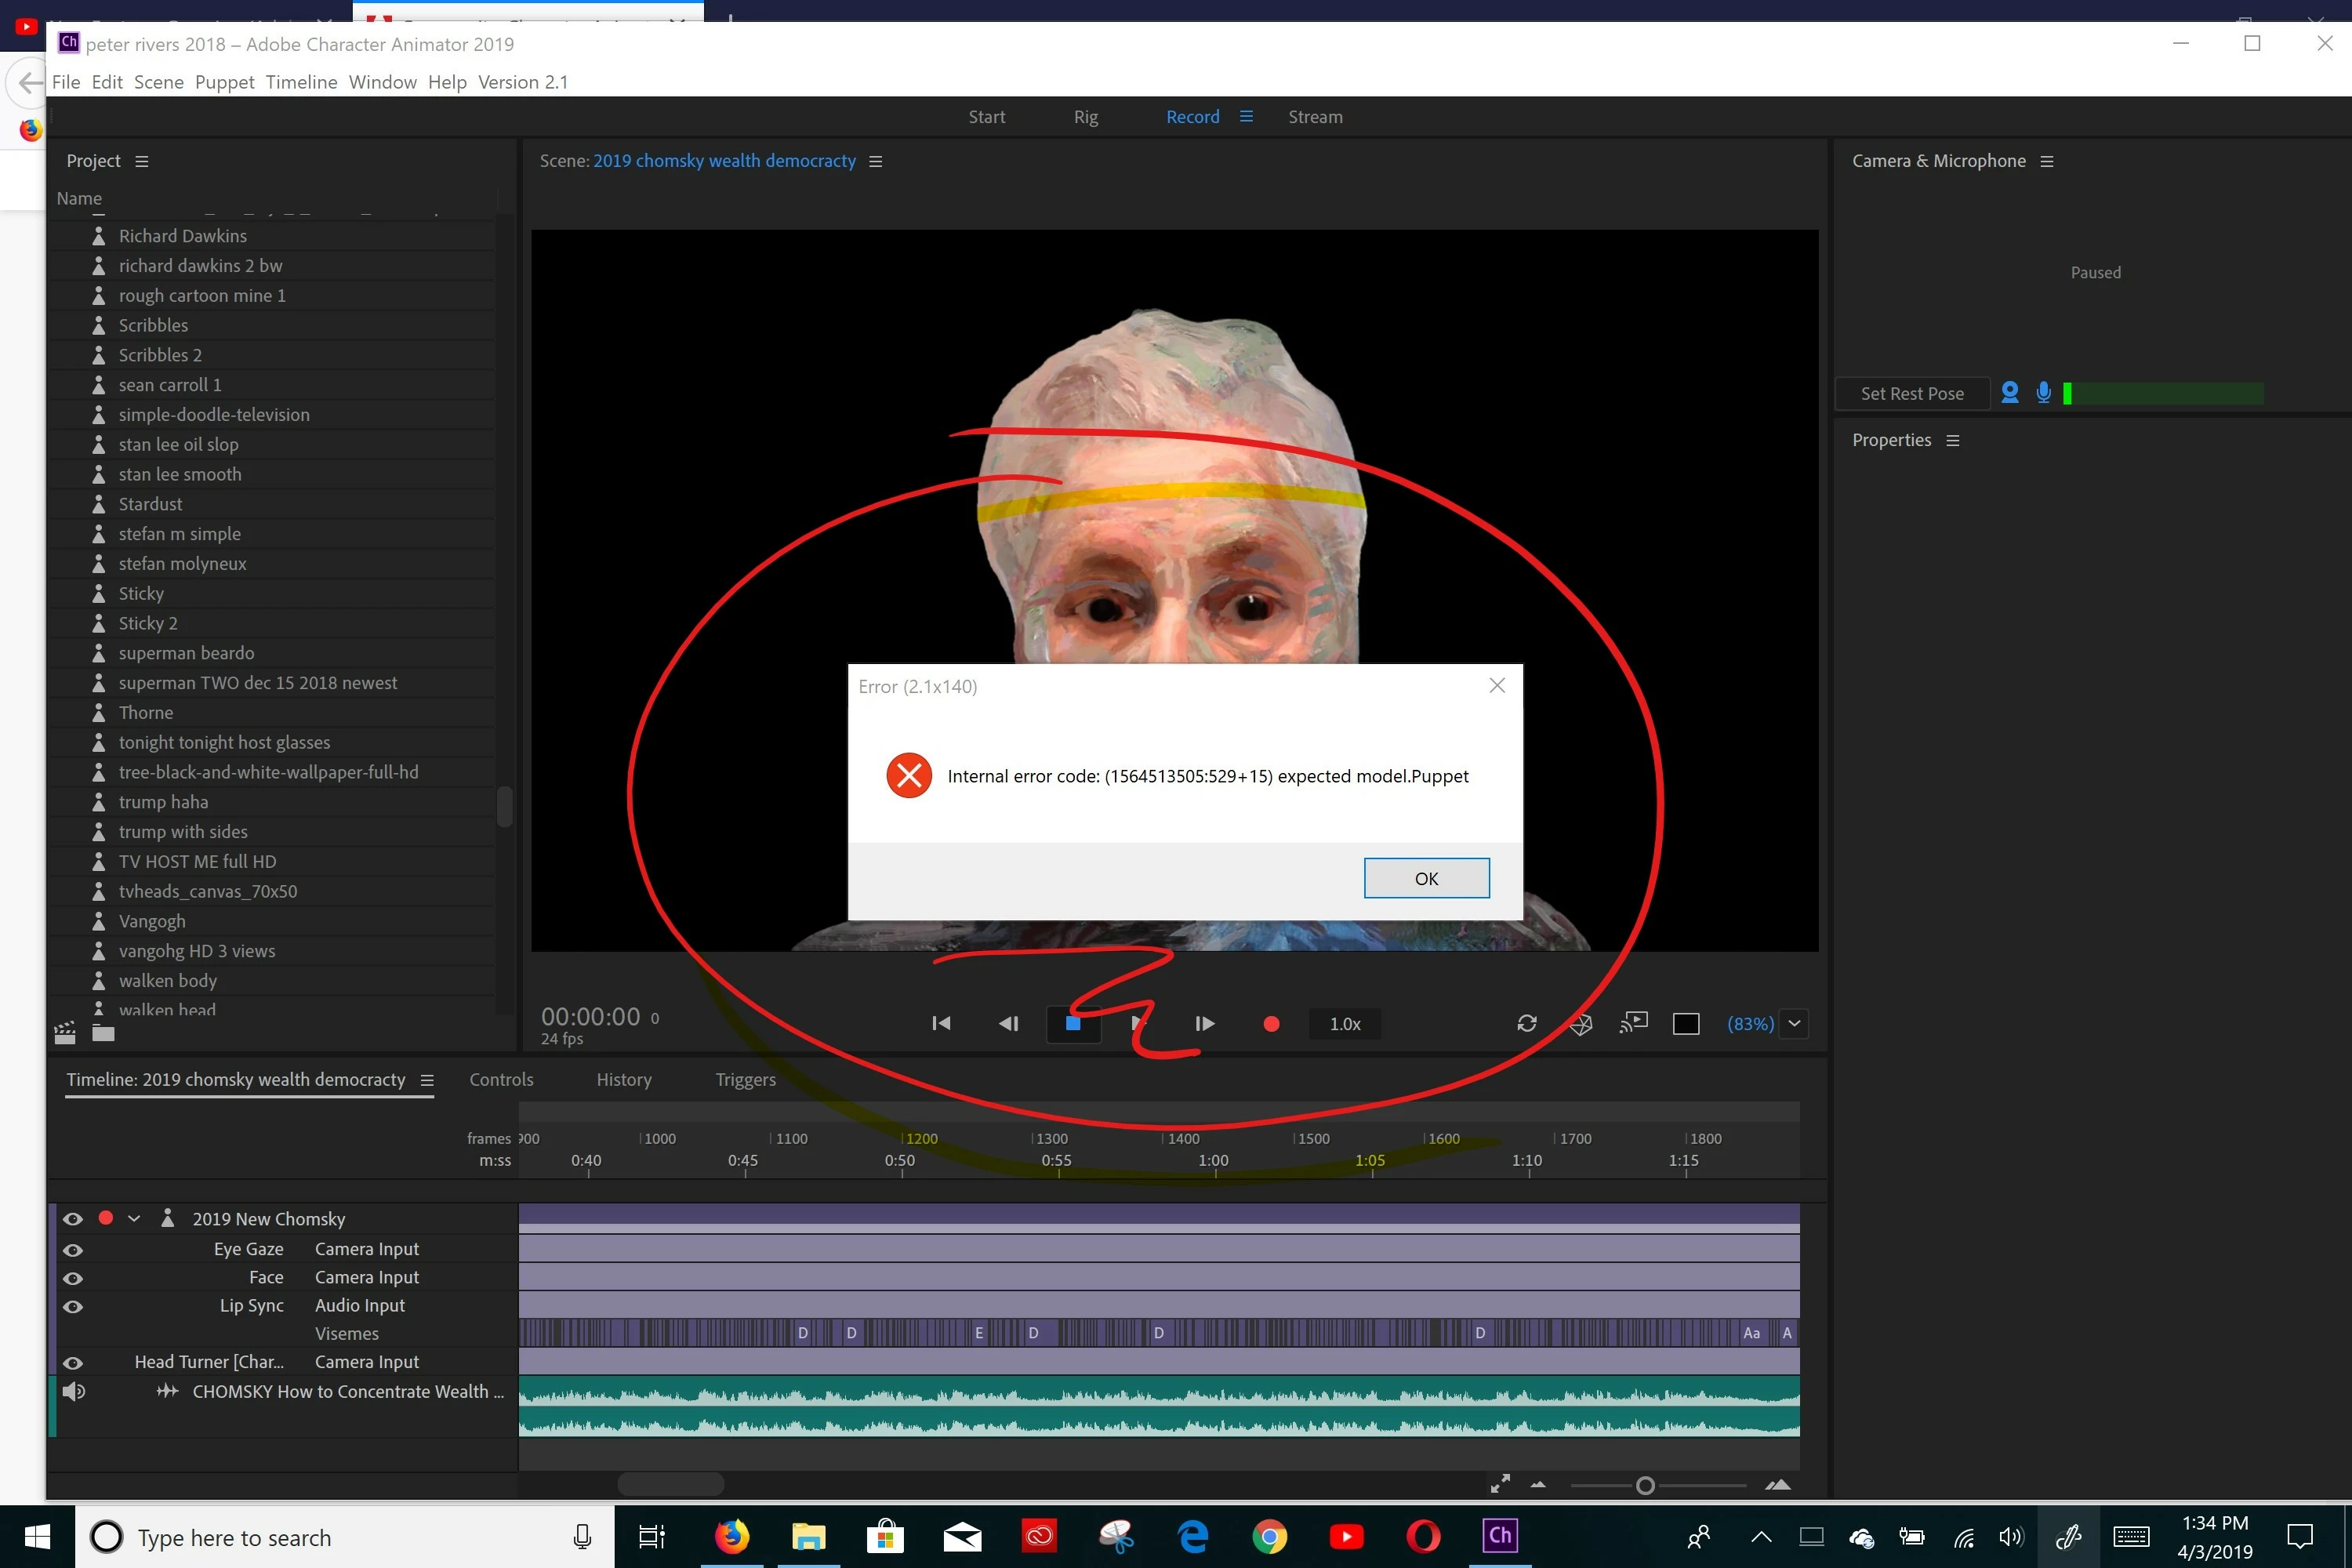The width and height of the screenshot is (2352, 1568).
Task: Hide Eye Gaze behavior track
Action: [x=73, y=1250]
